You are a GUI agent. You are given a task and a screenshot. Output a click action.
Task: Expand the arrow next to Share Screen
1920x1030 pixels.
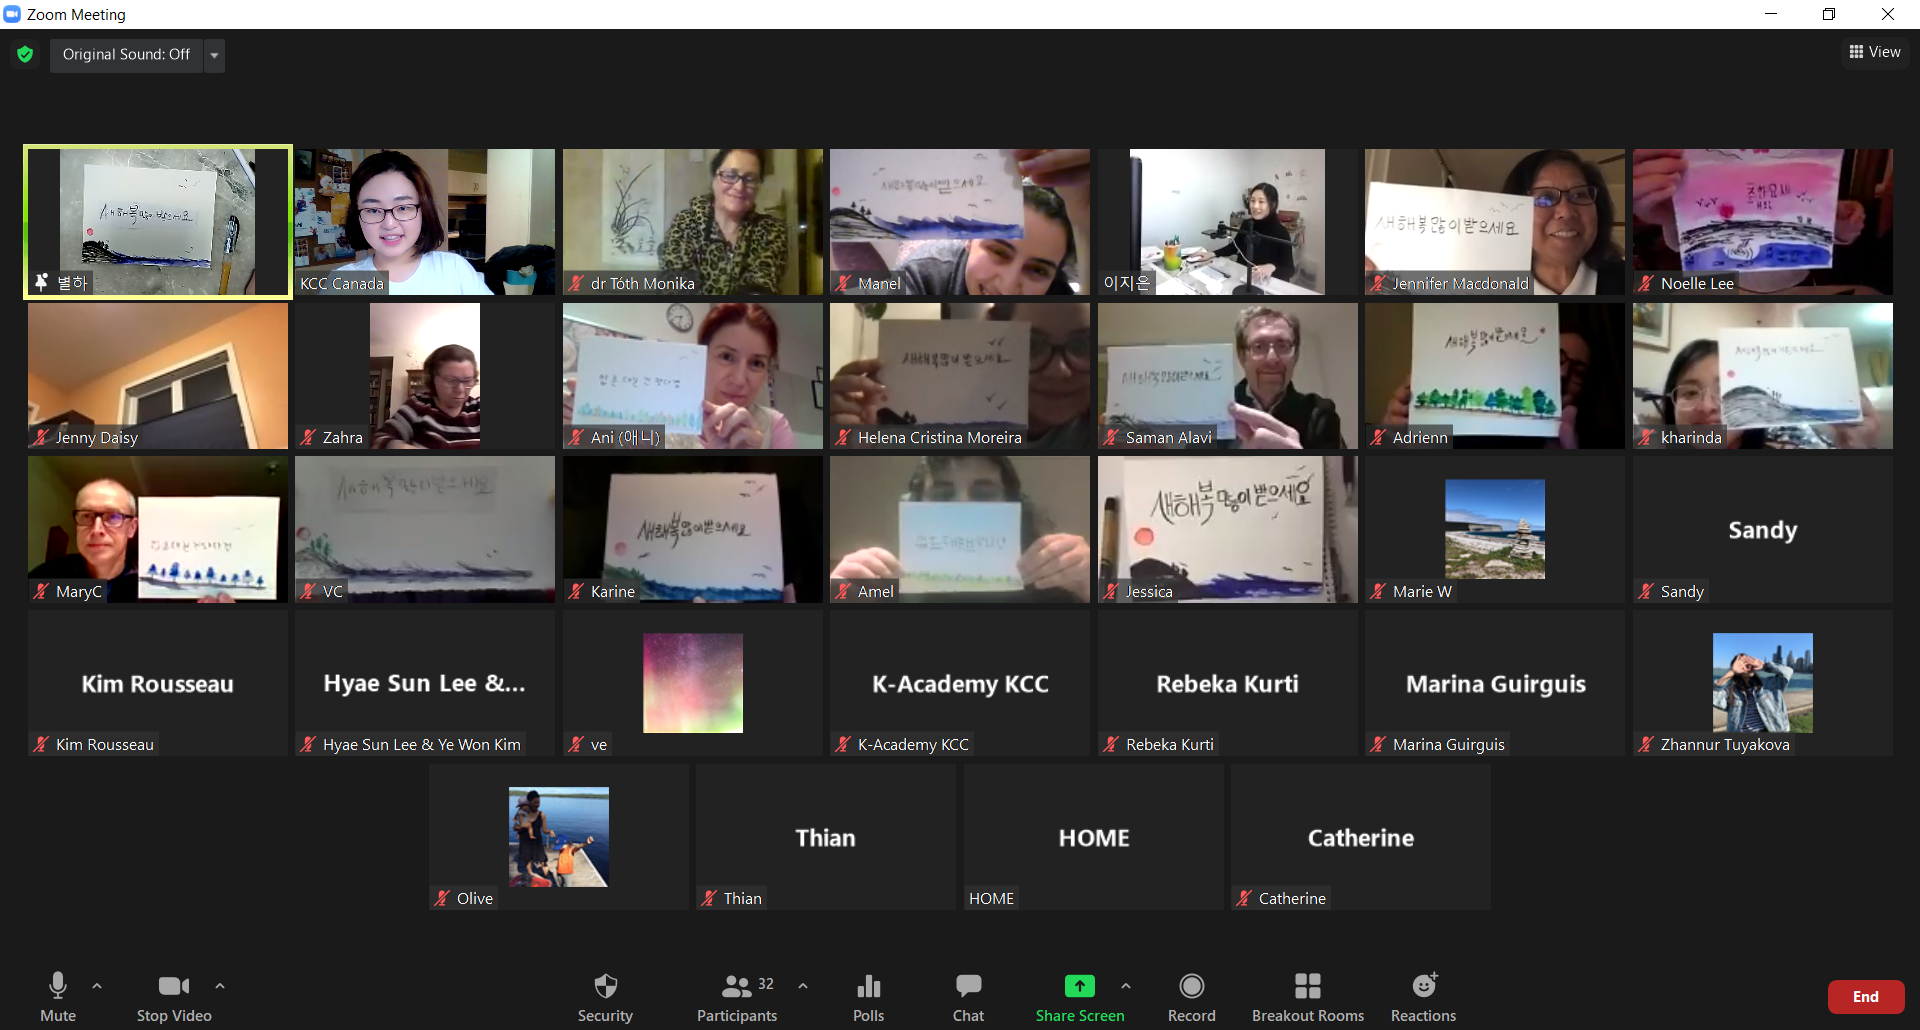coord(1126,986)
